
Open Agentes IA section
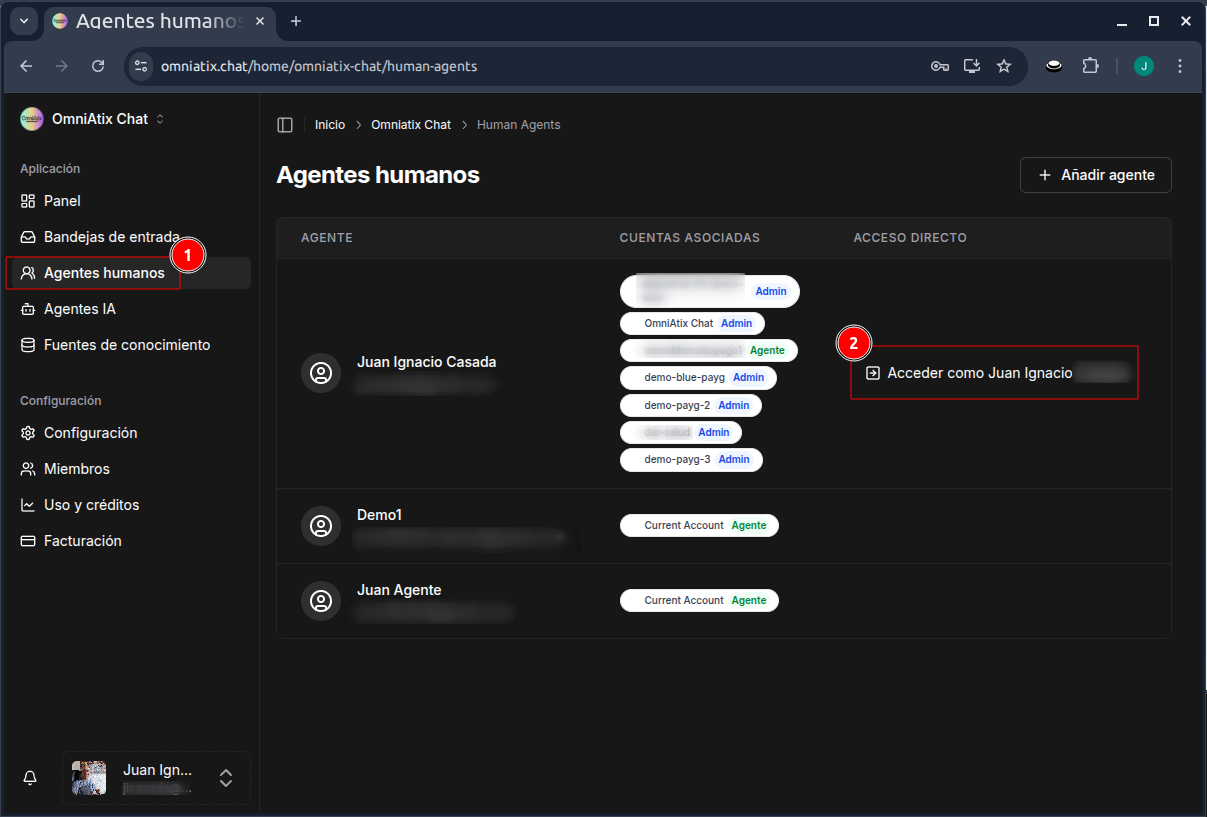coord(79,309)
